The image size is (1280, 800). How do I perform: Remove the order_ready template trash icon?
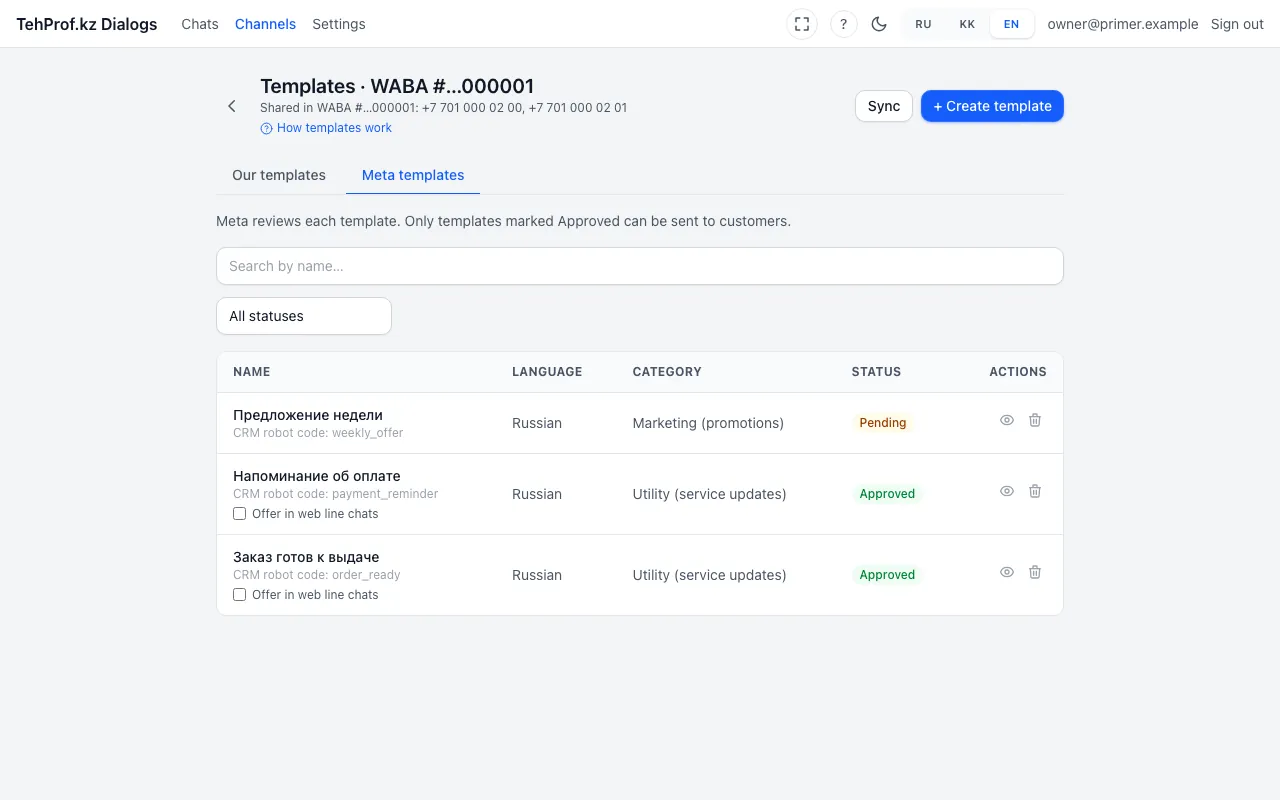1035,572
